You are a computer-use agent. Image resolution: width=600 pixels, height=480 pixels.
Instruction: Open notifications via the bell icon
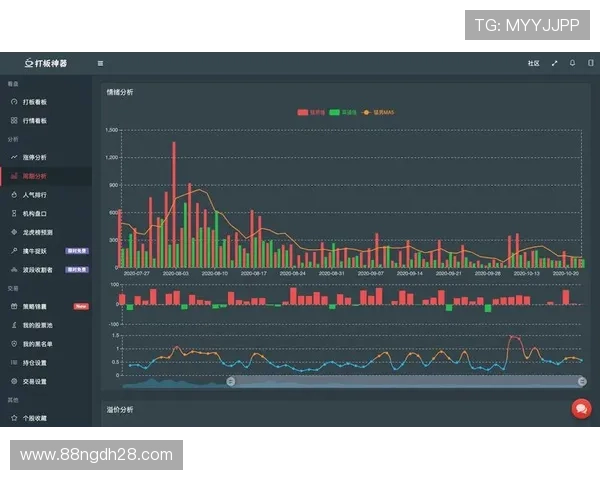[x=572, y=62]
